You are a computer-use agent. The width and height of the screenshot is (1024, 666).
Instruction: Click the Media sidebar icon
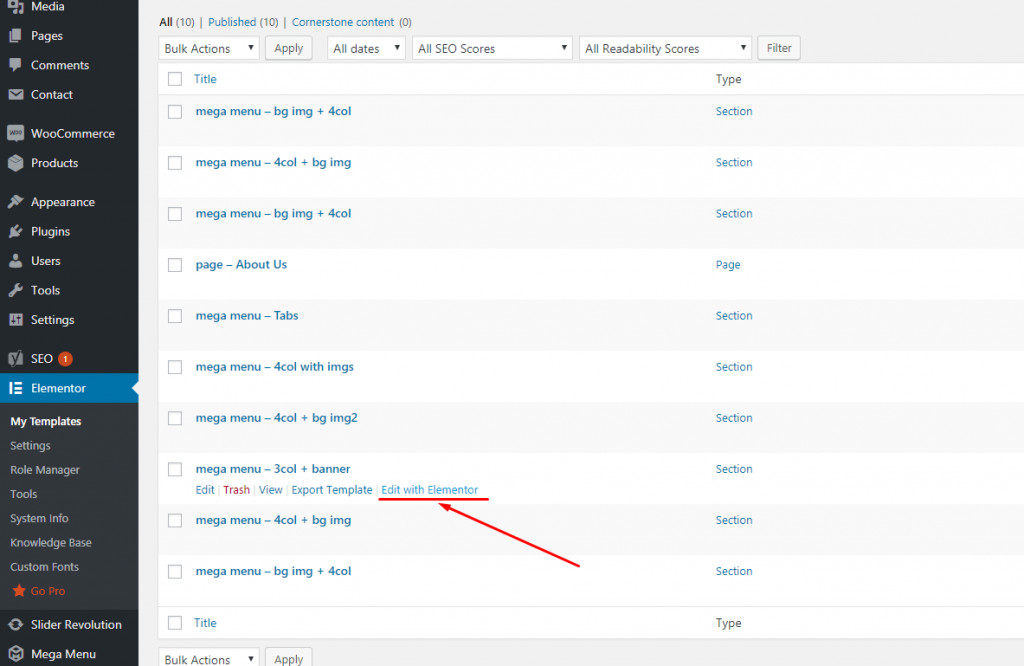coord(16,7)
